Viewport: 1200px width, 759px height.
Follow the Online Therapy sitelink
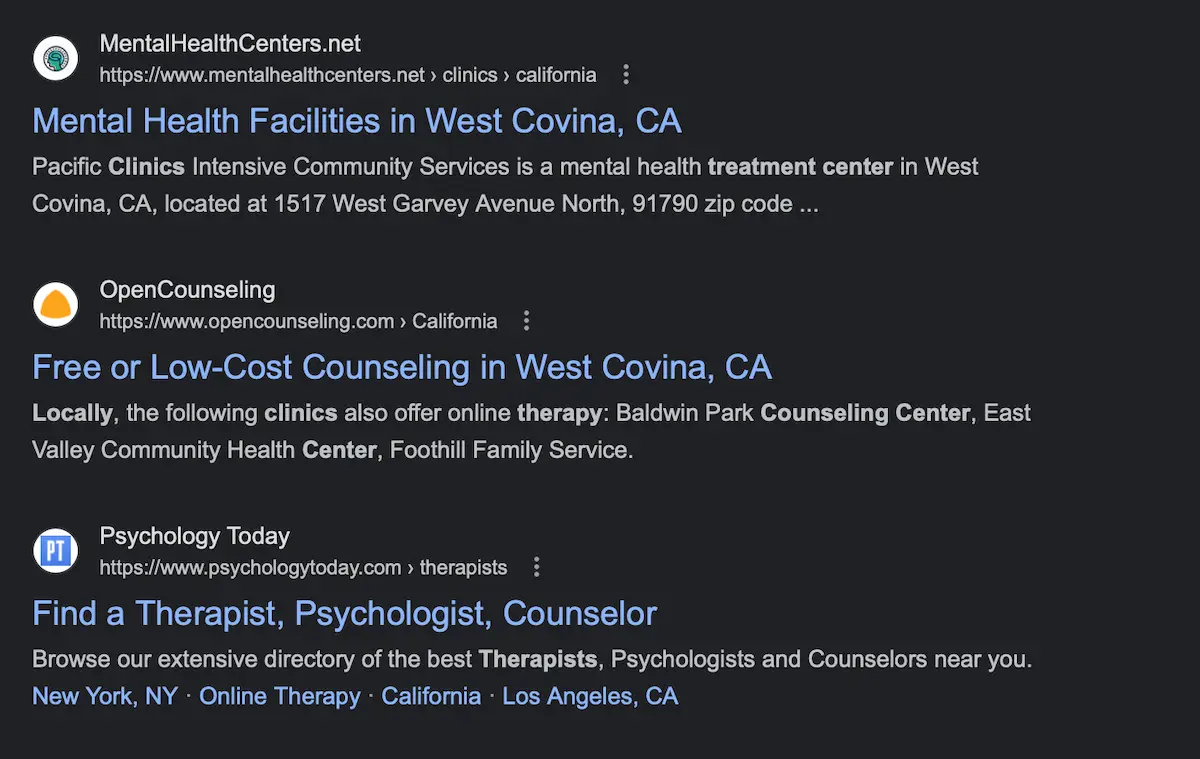[x=280, y=696]
